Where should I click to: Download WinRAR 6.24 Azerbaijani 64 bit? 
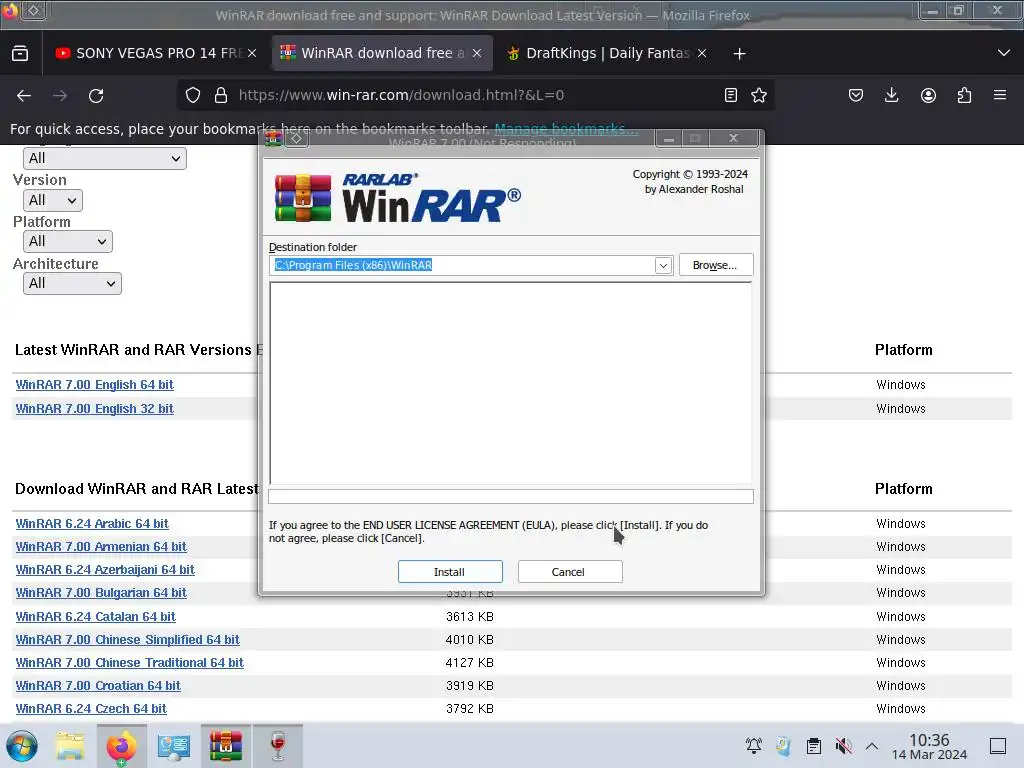point(105,569)
